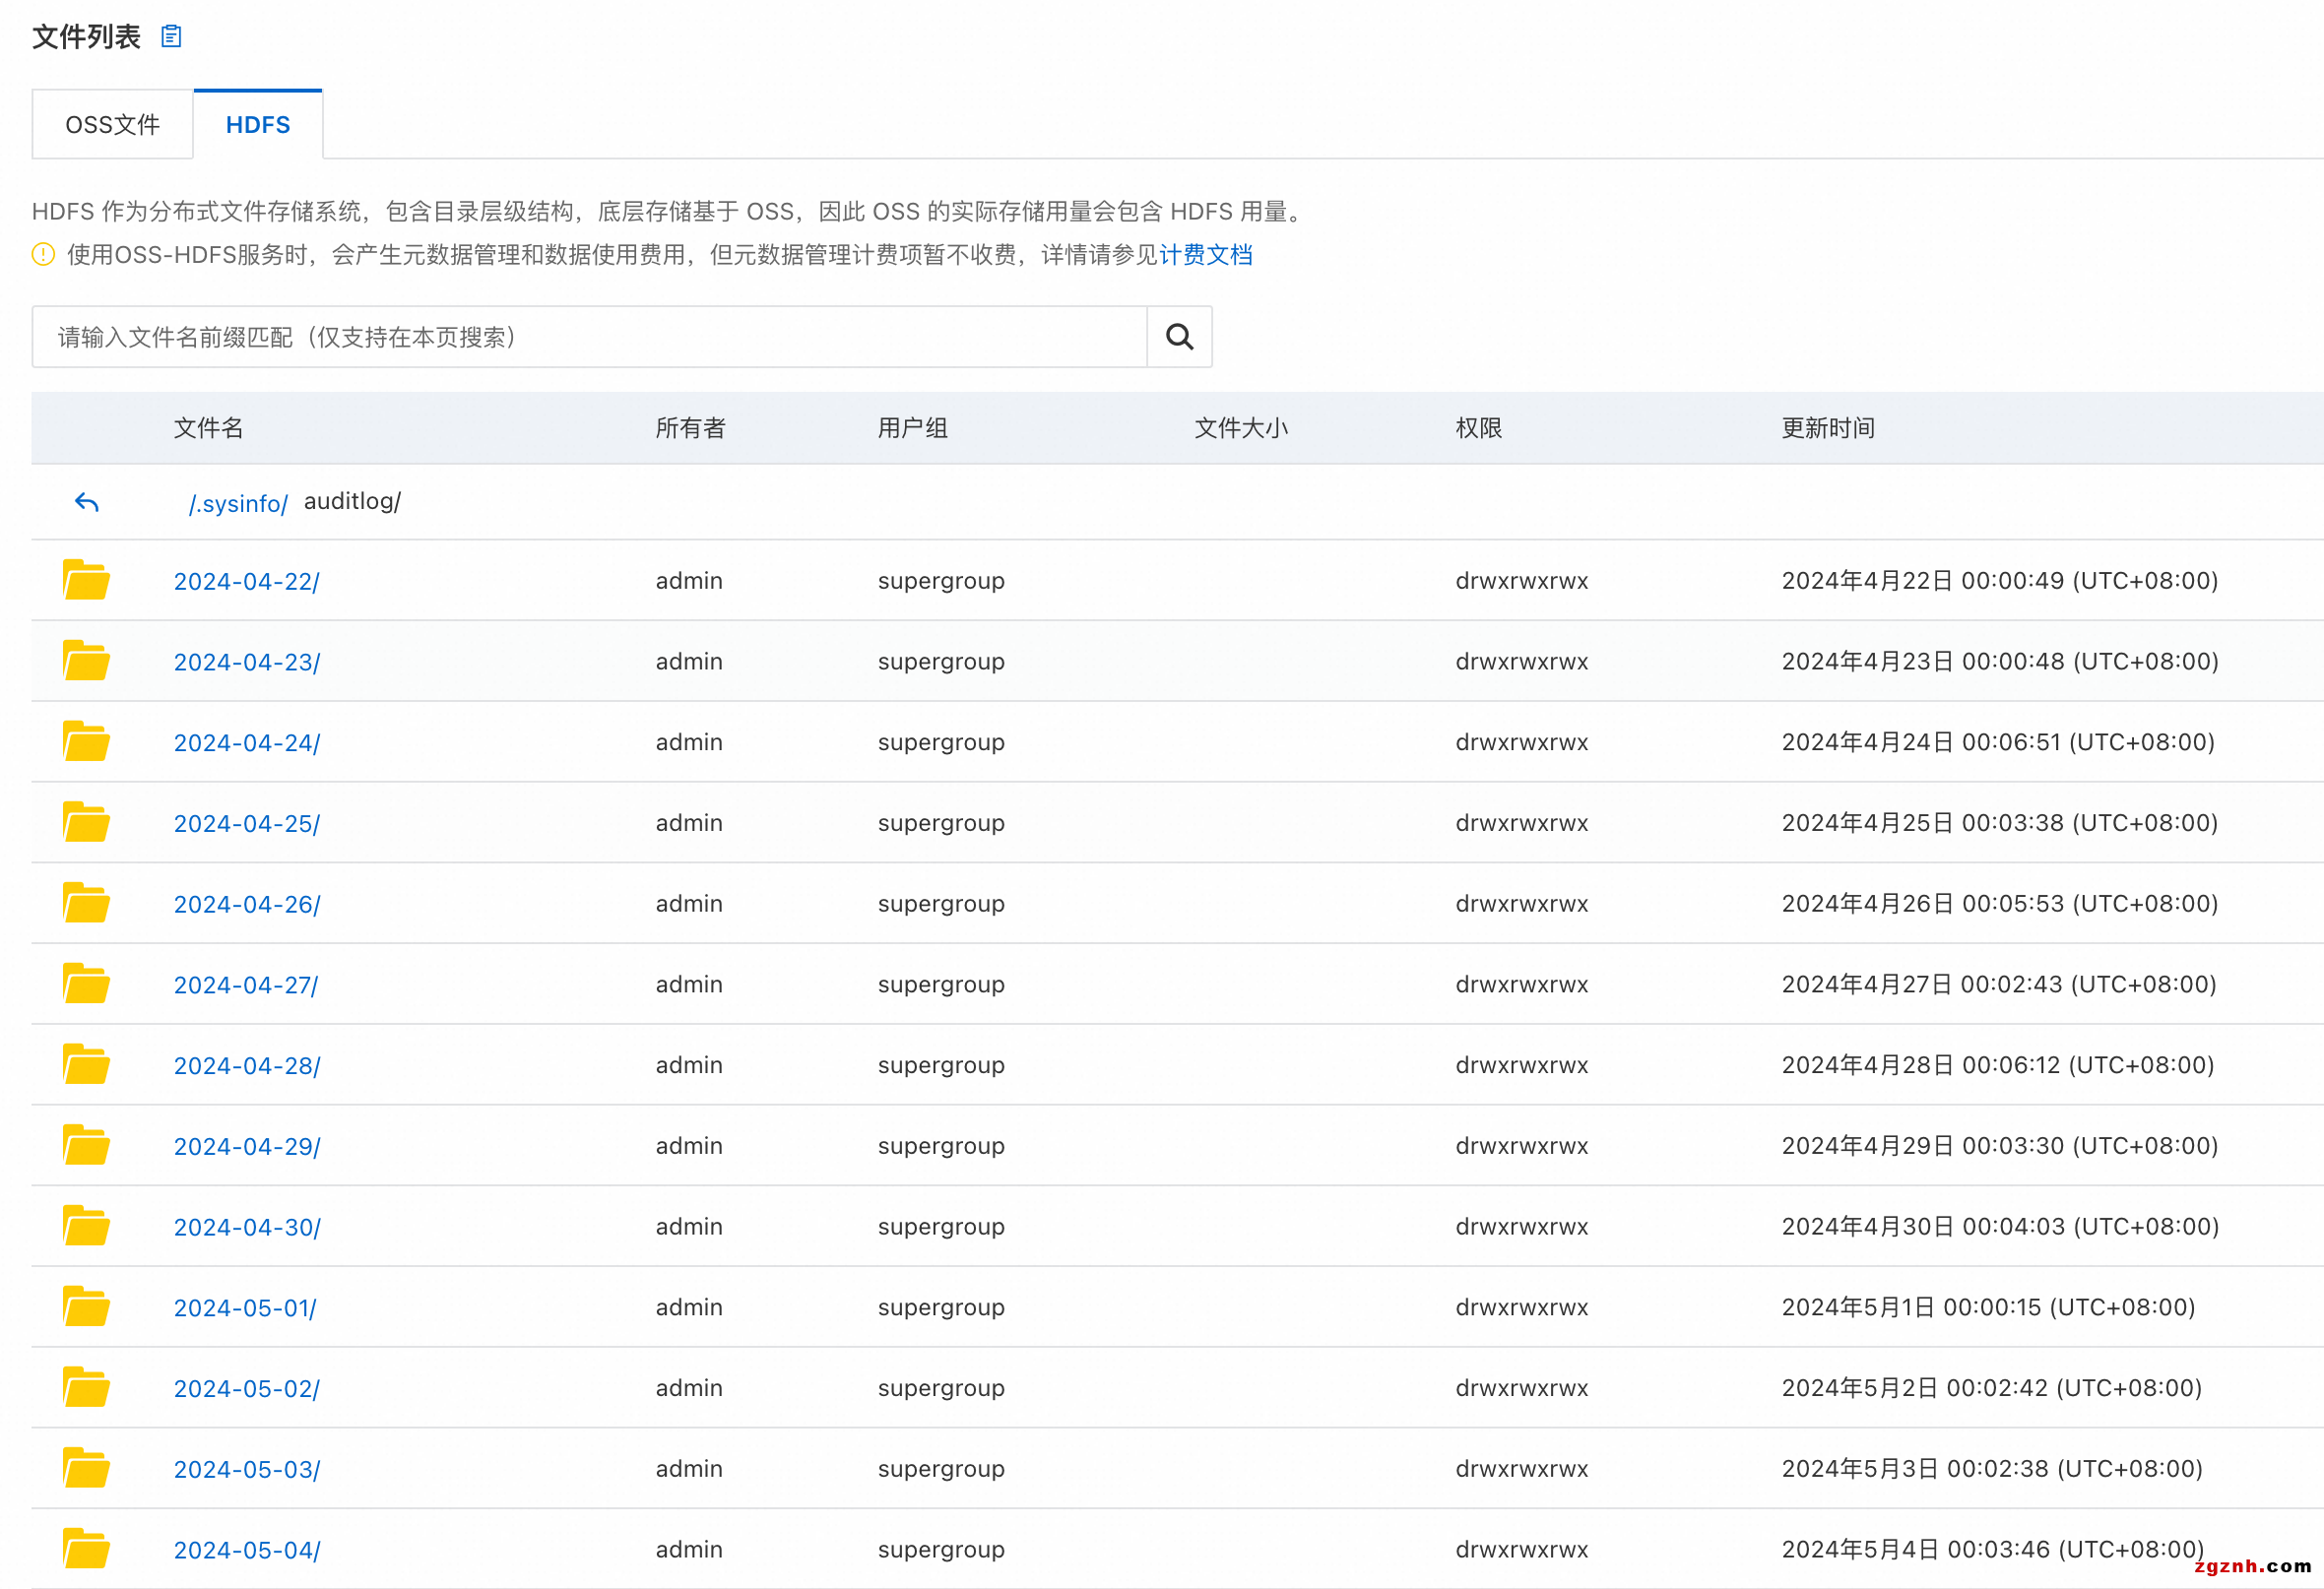Open the 2024-04-30/ directory link
Screen dimensions: 2324x1589
(247, 1227)
